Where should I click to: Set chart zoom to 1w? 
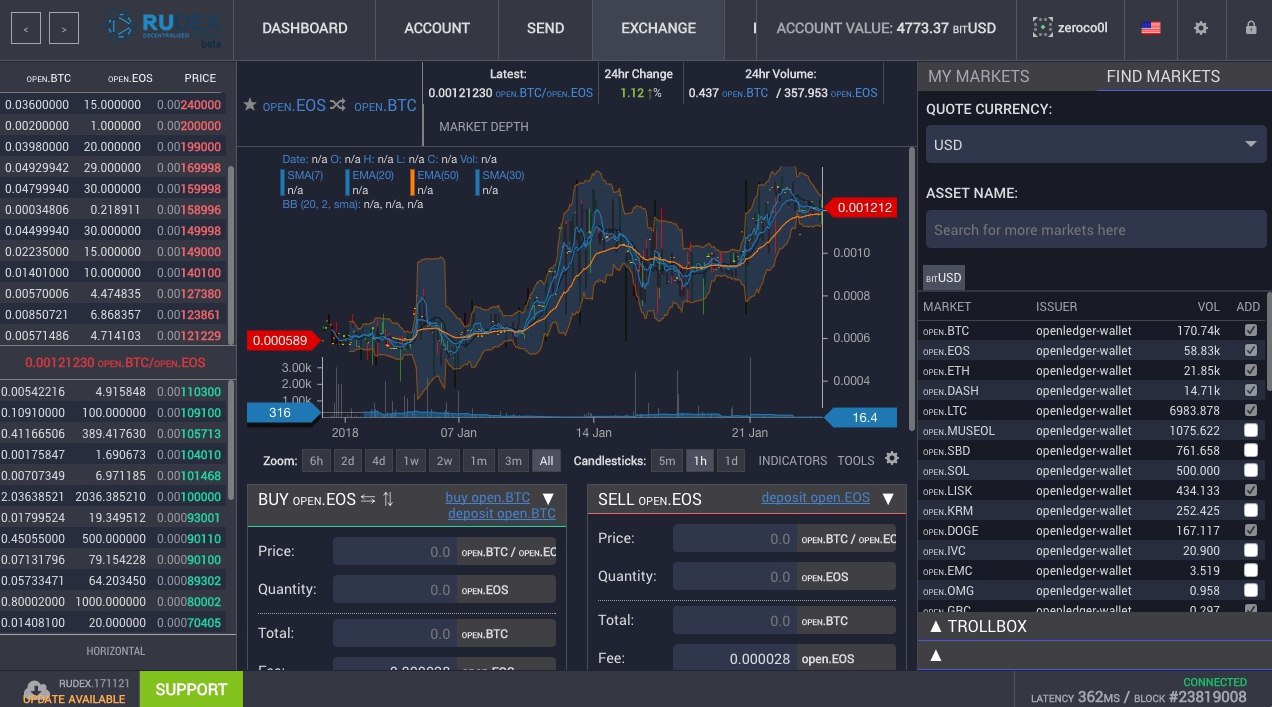point(410,461)
